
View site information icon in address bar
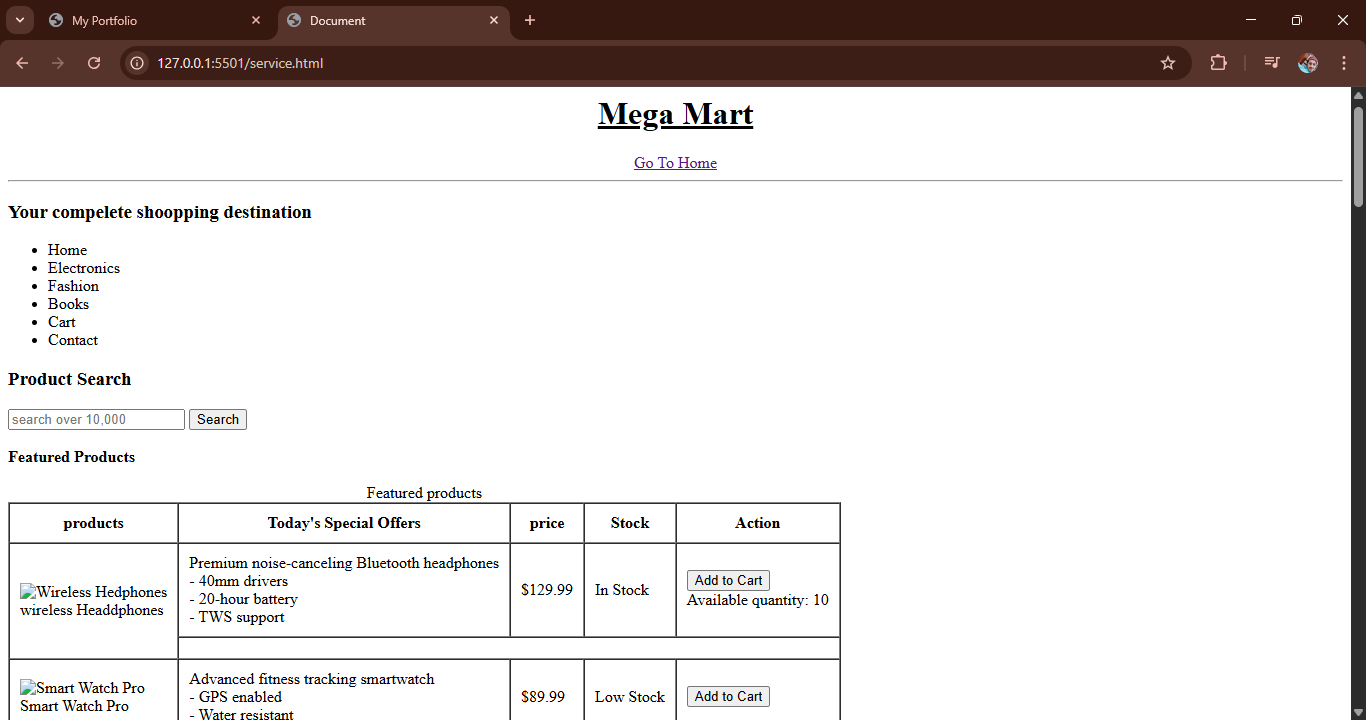click(138, 63)
